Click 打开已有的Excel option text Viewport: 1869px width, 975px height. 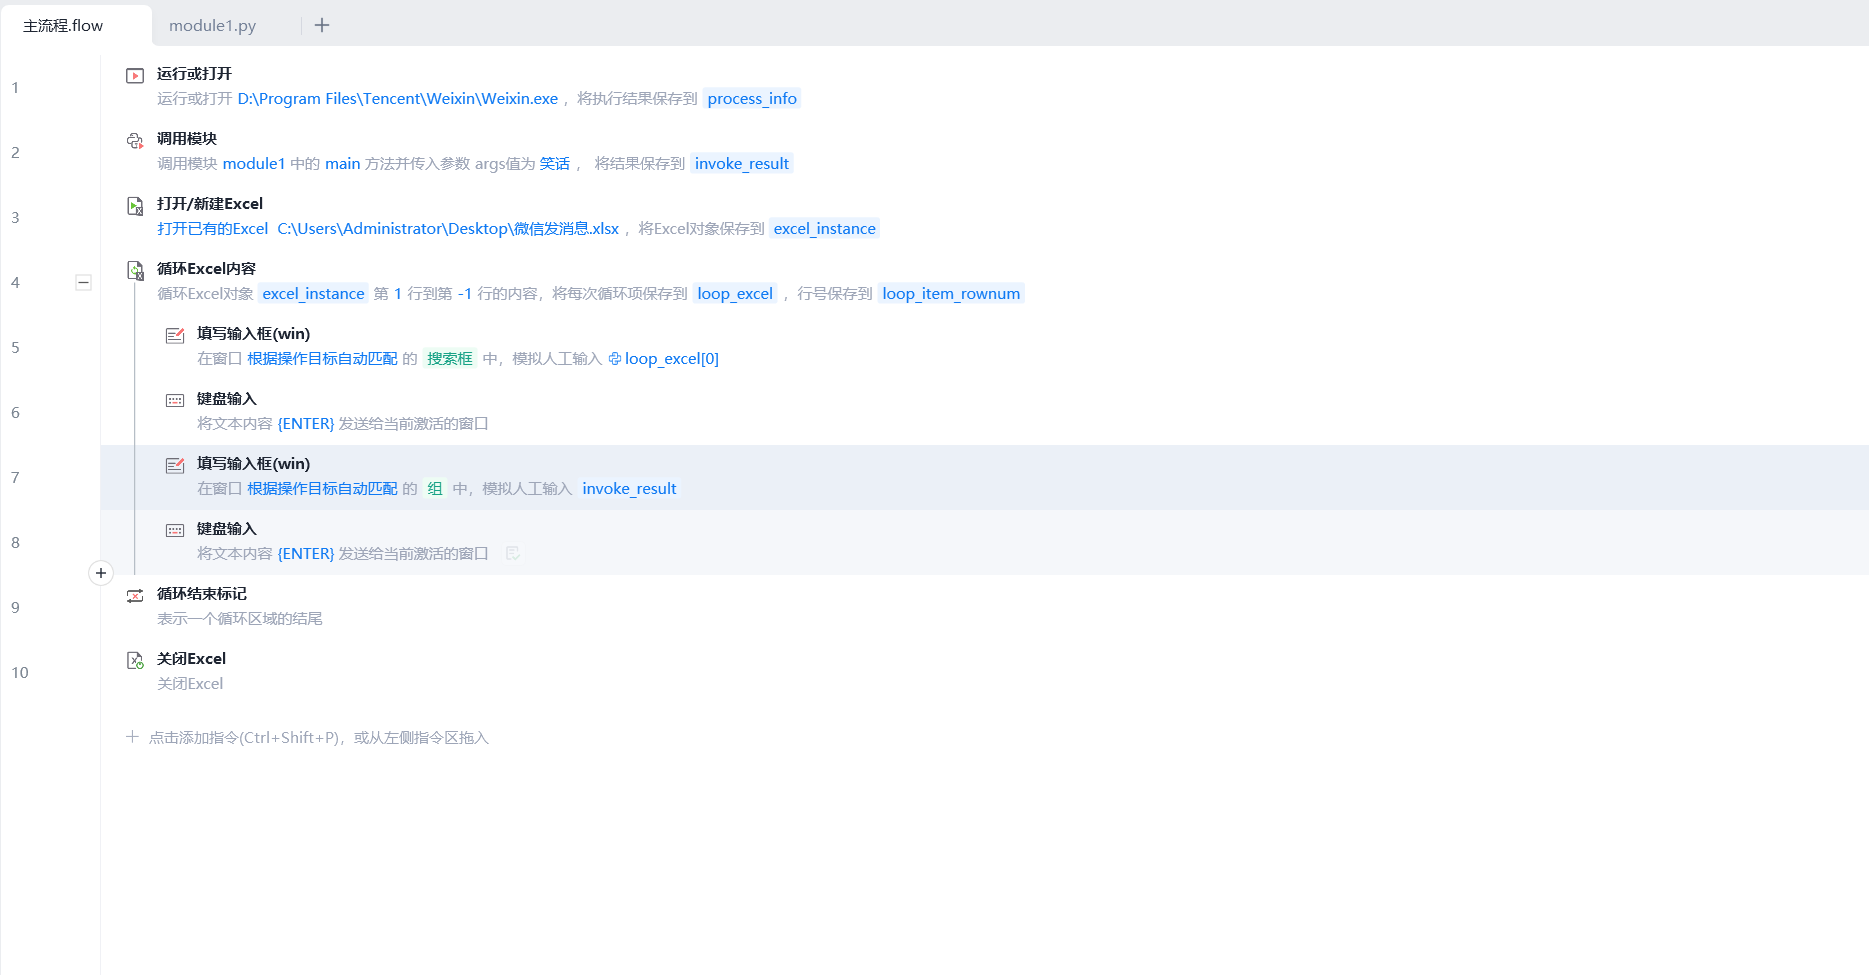[x=213, y=228]
